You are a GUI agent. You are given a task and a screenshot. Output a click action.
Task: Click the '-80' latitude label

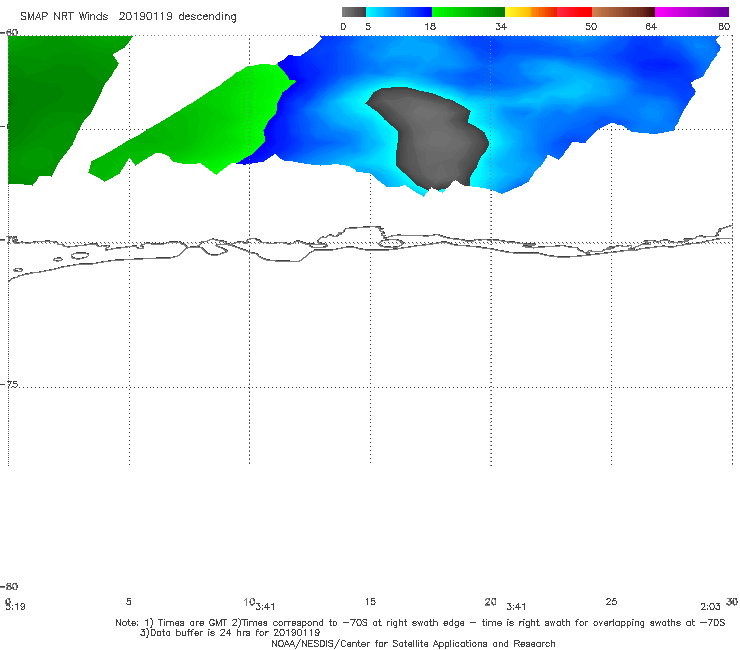[x=9, y=586]
